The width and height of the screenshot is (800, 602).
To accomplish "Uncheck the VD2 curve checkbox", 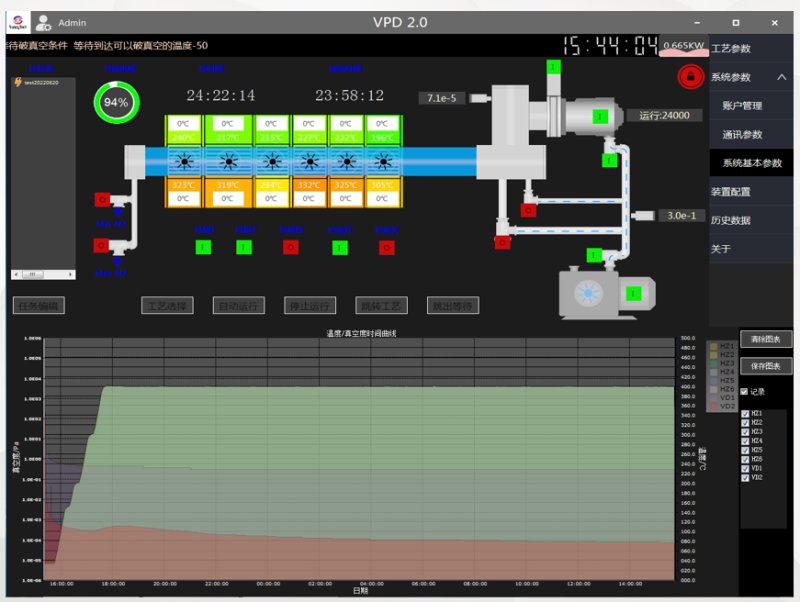I will [x=744, y=477].
